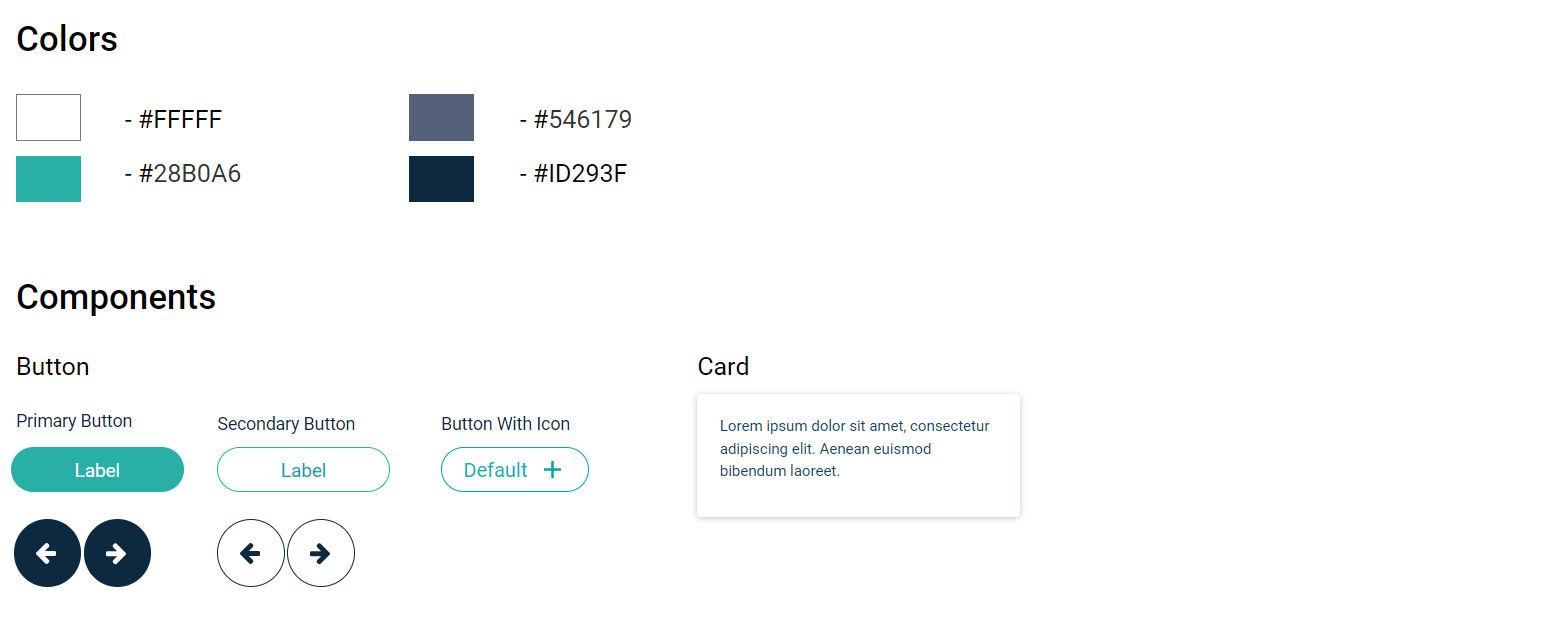Click the Secondary Button label text
This screenshot has width=1554, height=643.
coord(286,424)
